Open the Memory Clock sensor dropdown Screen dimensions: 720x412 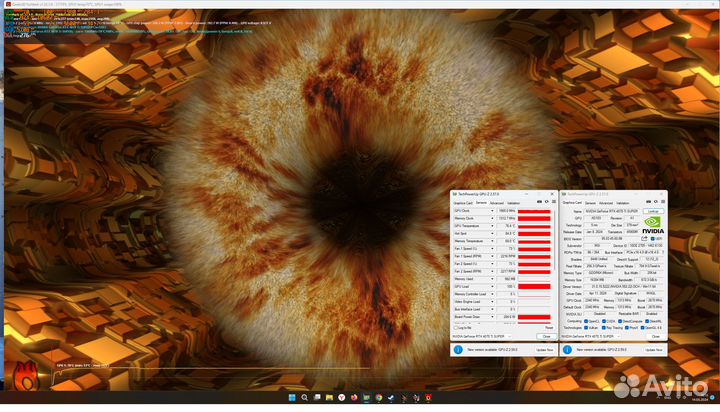[493, 218]
